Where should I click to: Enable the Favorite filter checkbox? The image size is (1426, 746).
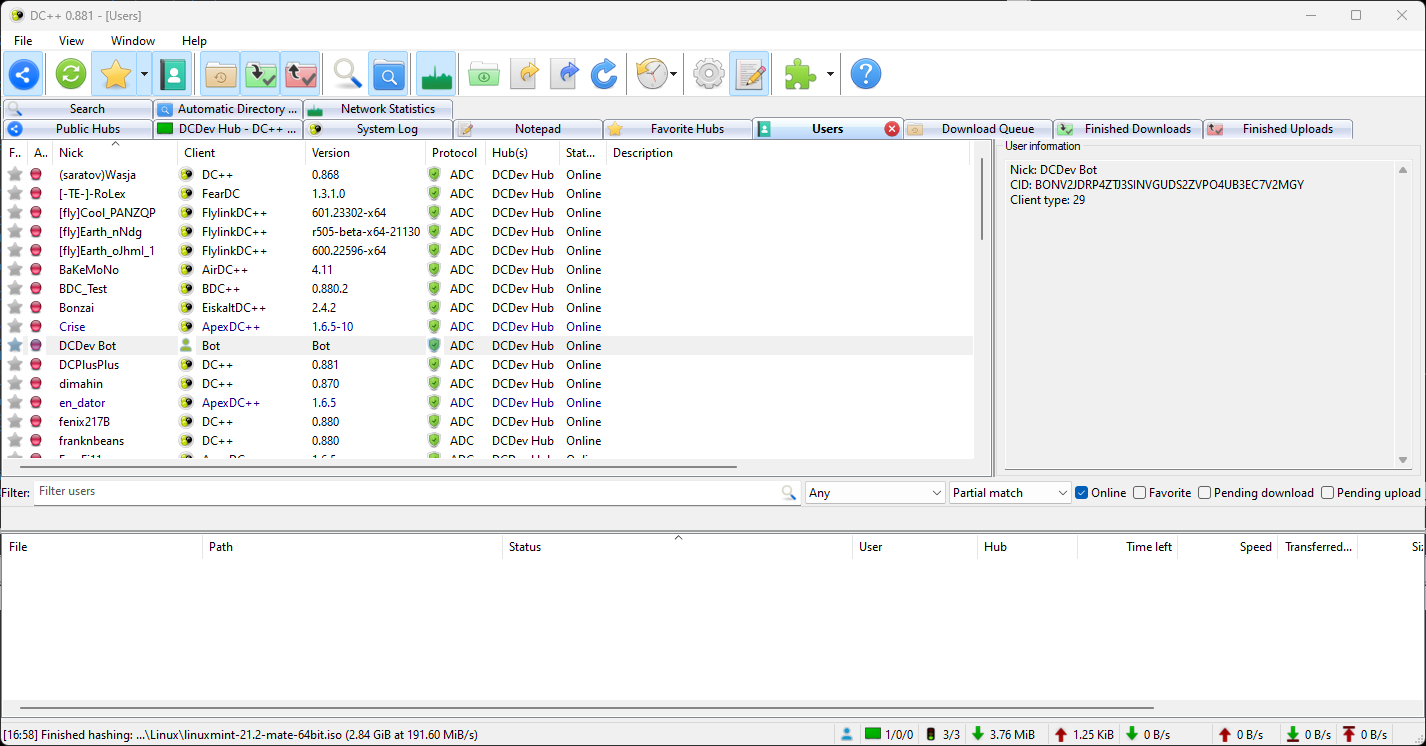tap(1139, 493)
